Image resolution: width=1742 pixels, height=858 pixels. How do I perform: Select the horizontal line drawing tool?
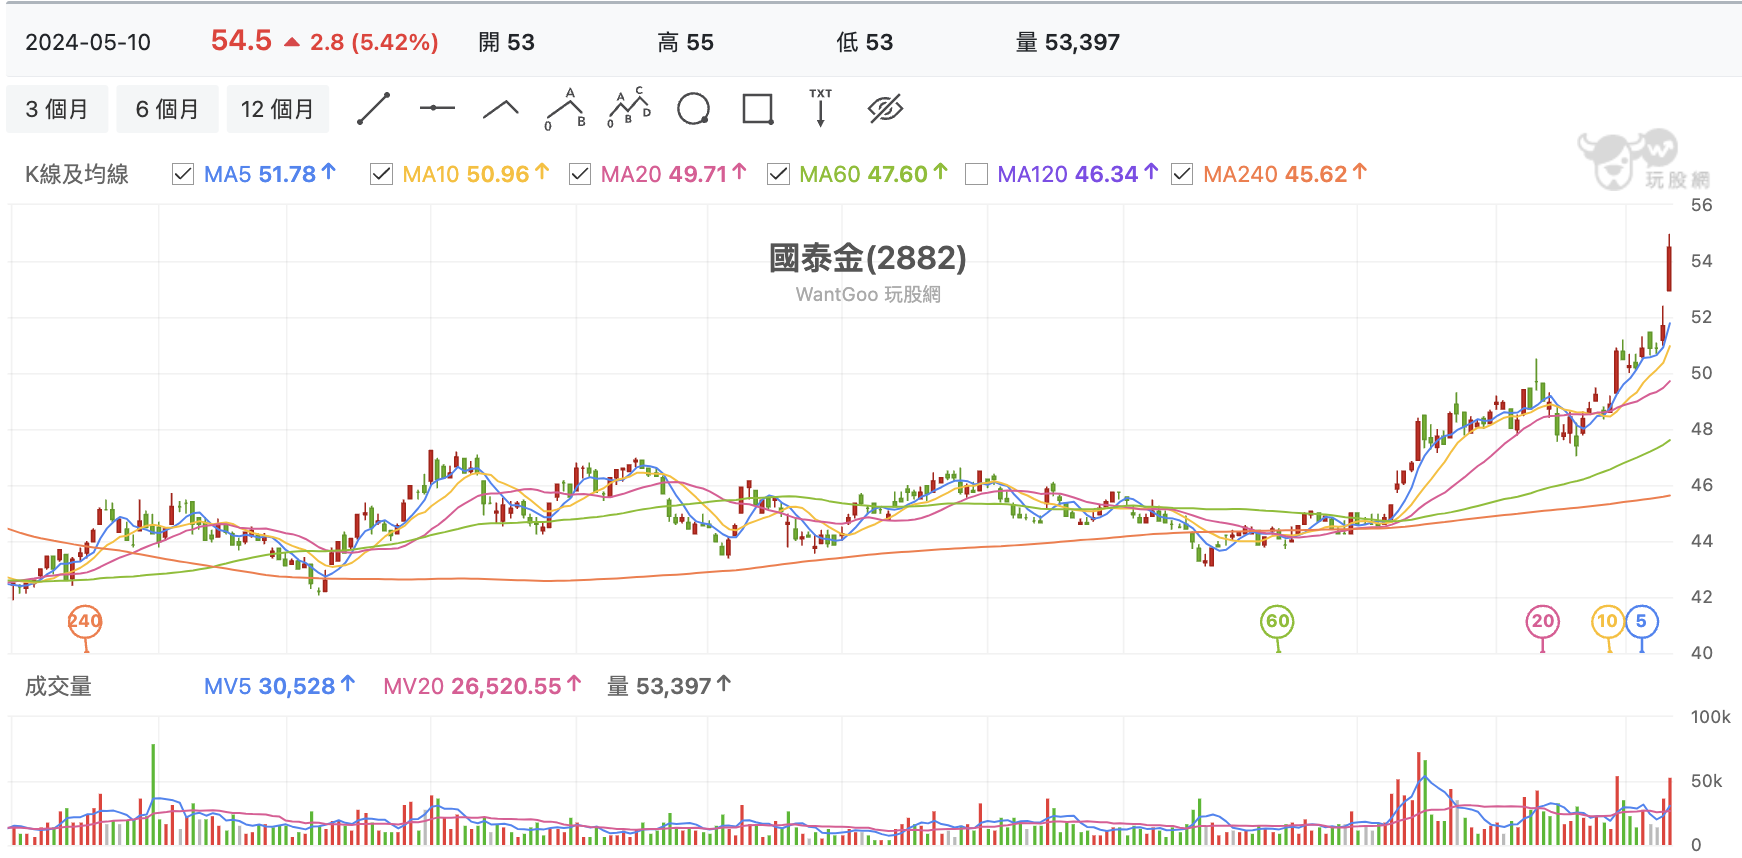click(x=437, y=108)
